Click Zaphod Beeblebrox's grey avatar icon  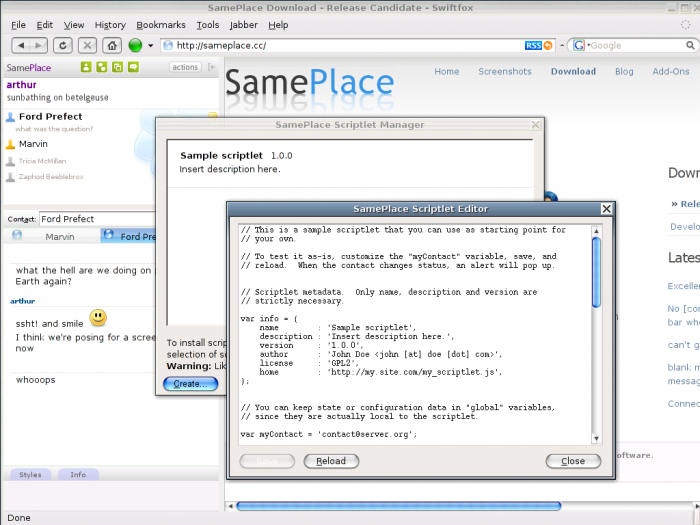point(10,177)
